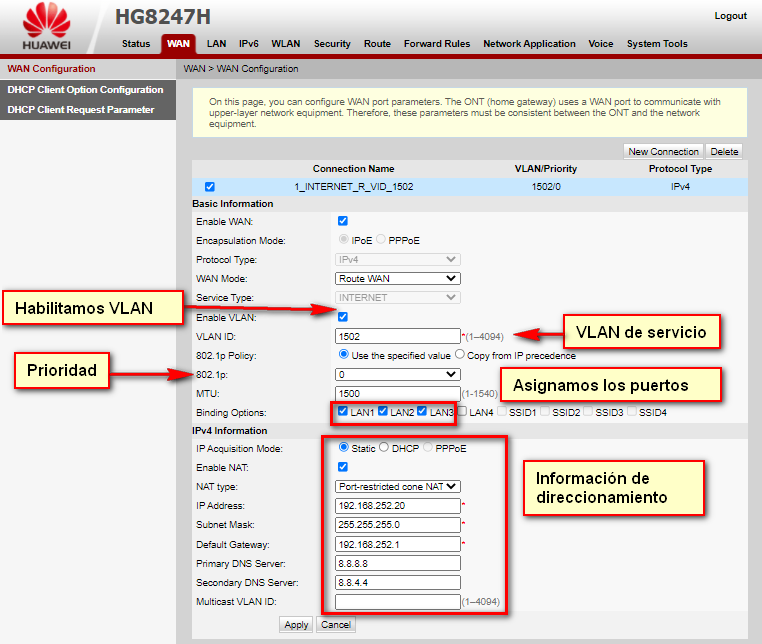Open the Status tab
Screen dimensions: 762x644
tap(136, 44)
